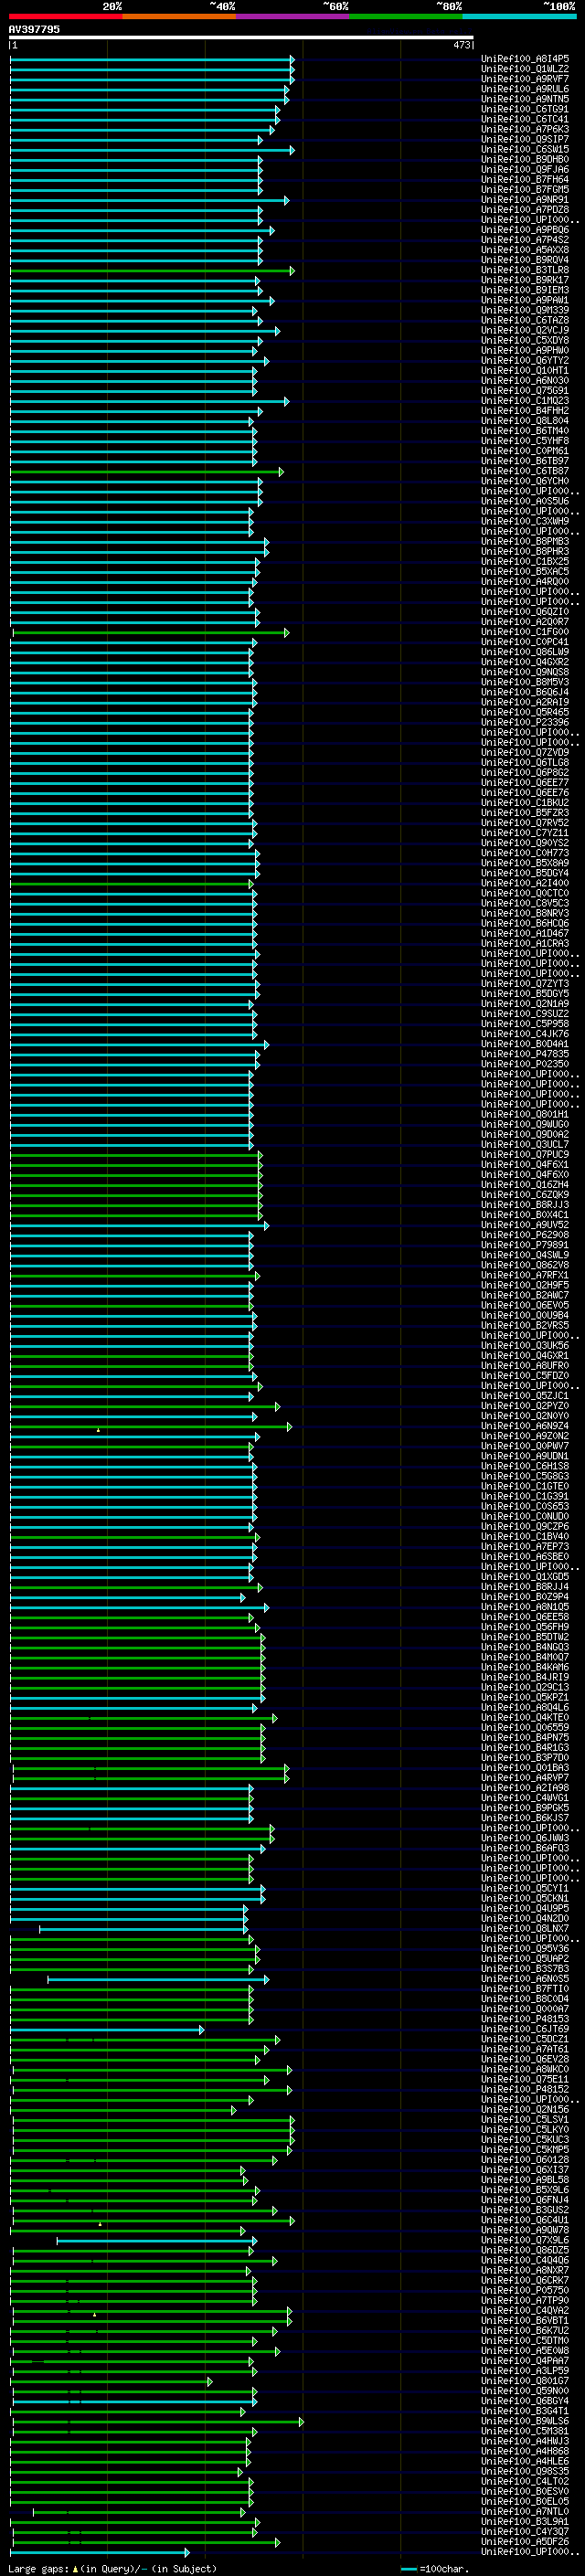Select hit UniRef100_A8I4P5
This screenshot has width=585, height=2576.
pos(525,59)
